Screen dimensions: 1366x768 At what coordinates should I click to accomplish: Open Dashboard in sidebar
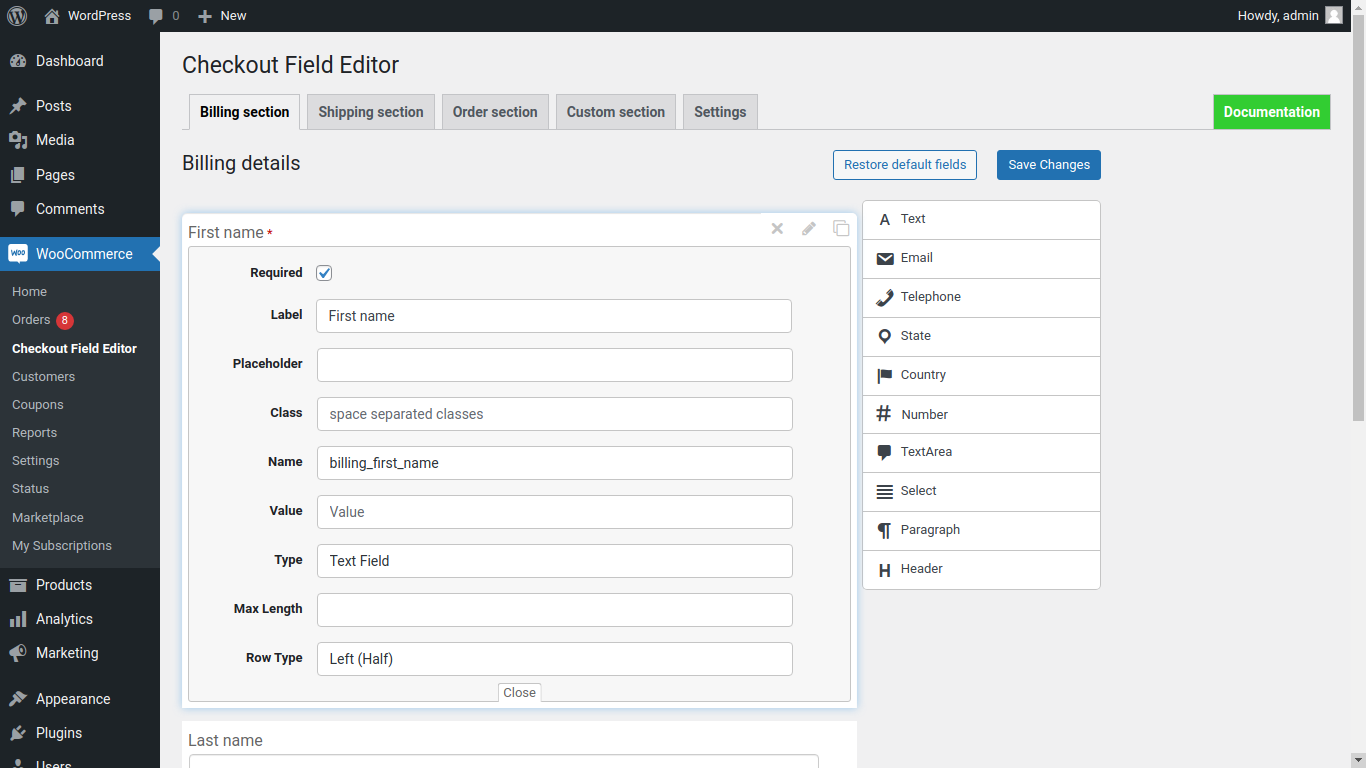(x=80, y=61)
